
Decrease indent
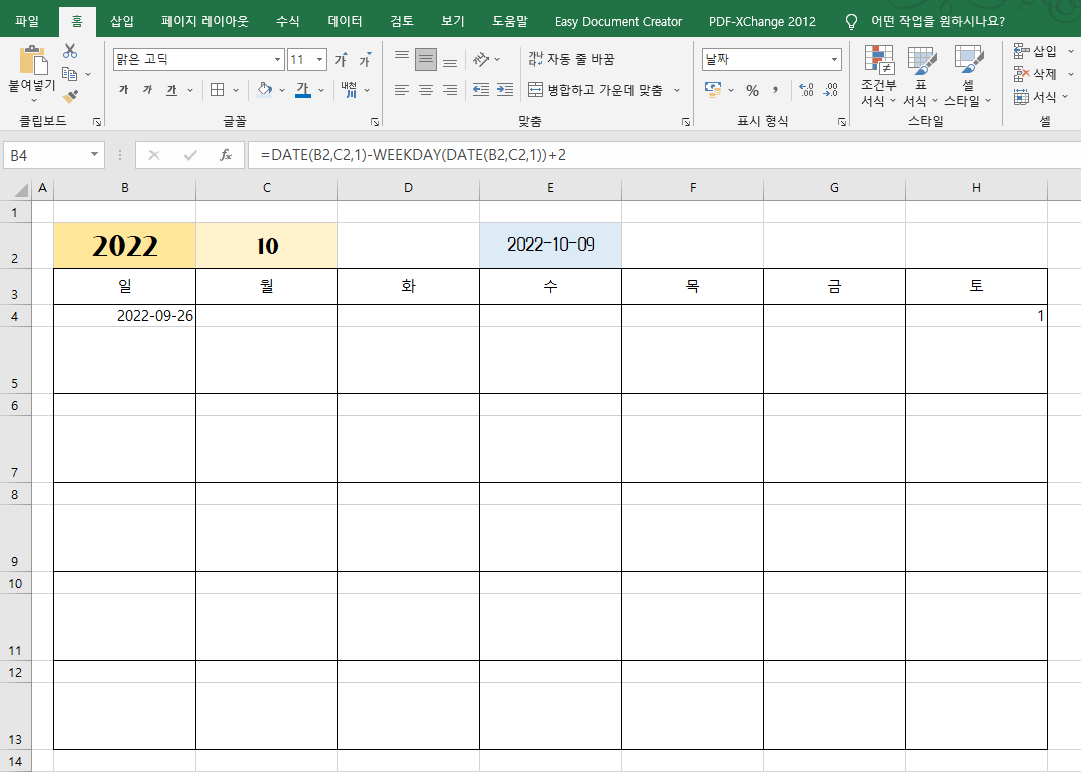pos(481,90)
